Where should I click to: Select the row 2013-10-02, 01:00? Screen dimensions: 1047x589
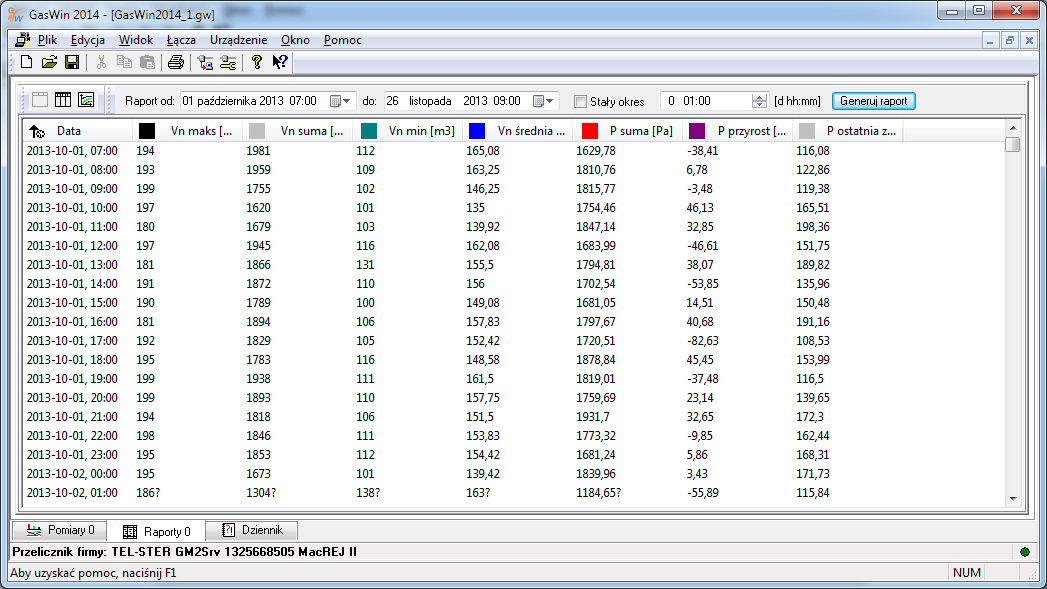[x=513, y=493]
